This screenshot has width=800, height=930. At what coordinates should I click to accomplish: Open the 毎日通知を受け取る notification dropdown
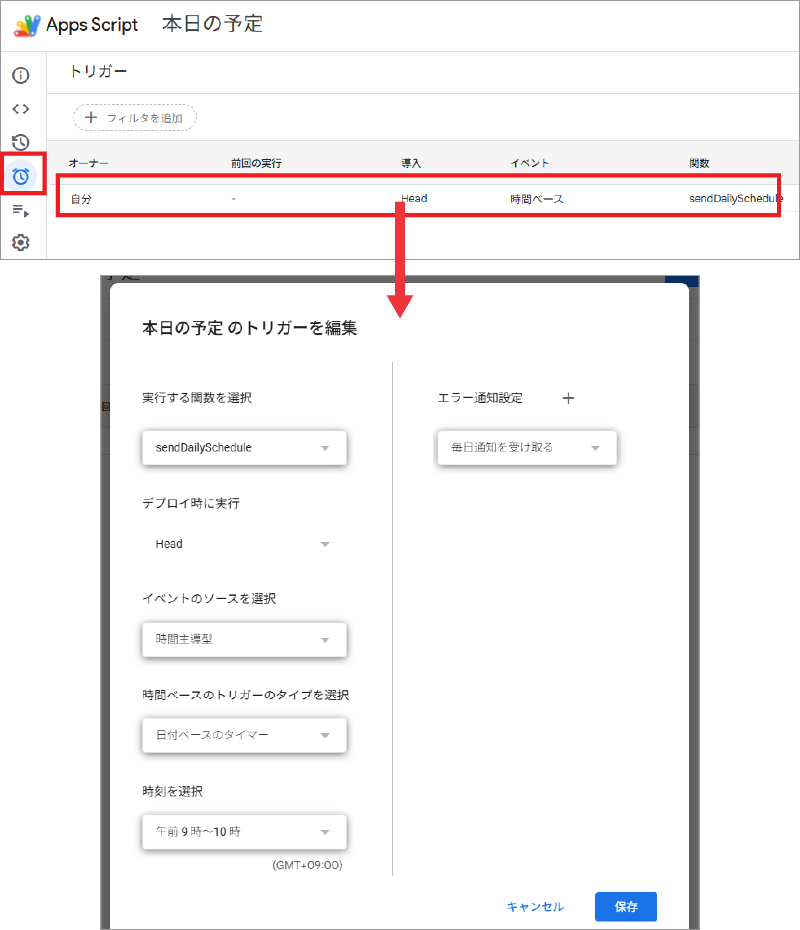pyautogui.click(x=527, y=448)
